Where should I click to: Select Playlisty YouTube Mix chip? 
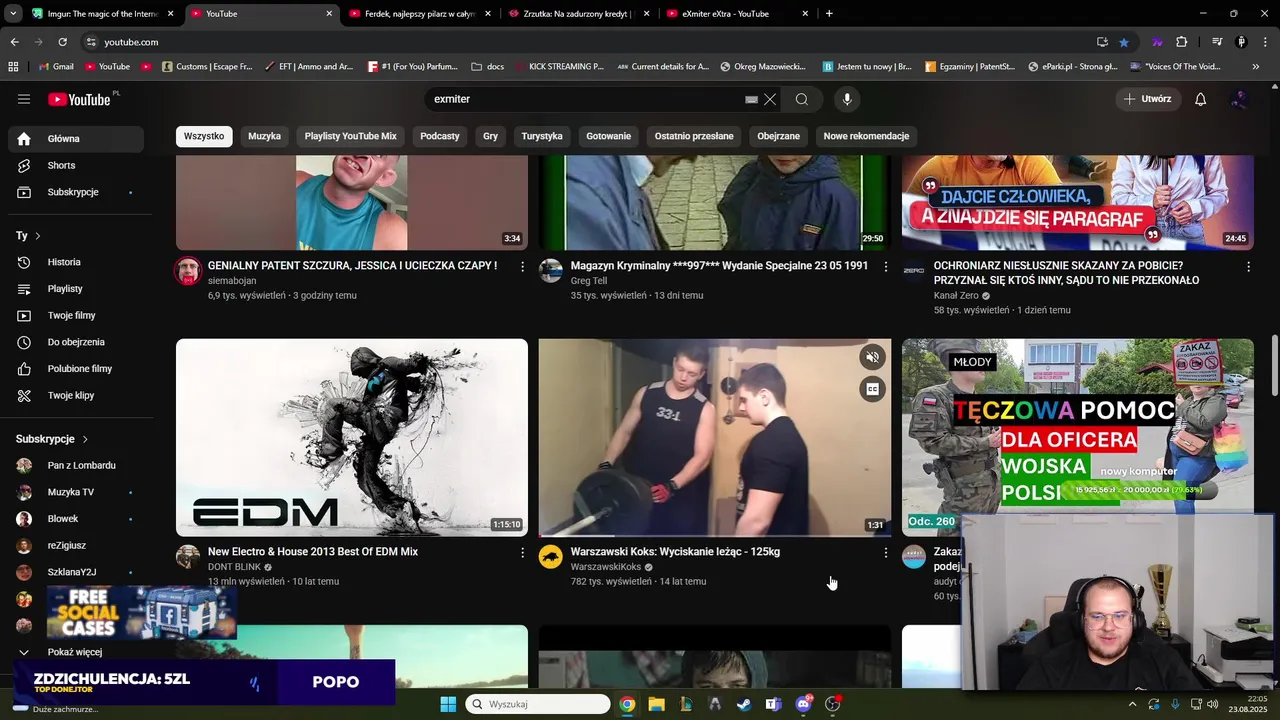tap(351, 136)
